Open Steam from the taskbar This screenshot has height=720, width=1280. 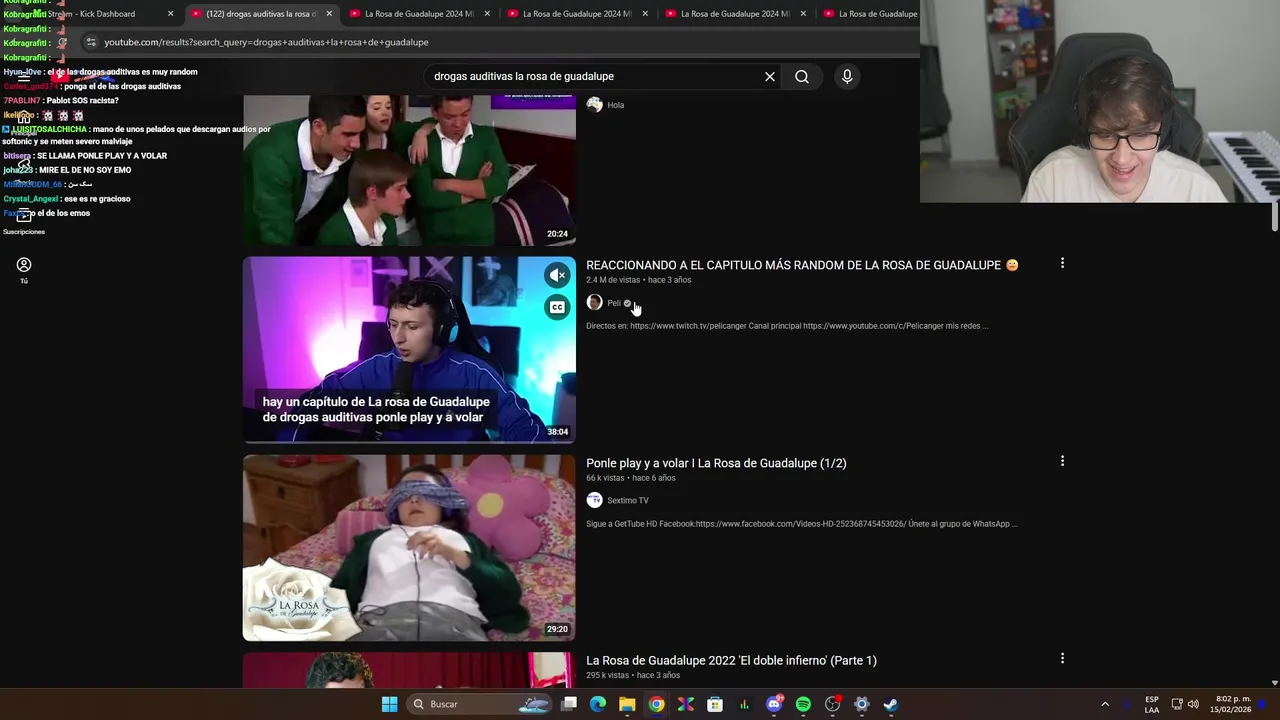coord(890,704)
